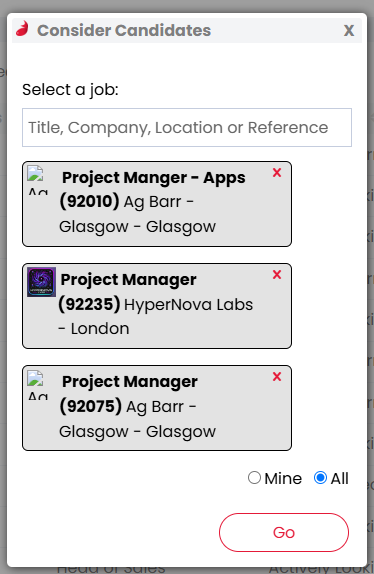374x574 pixels.
Task: Click the HyperNova Labs galaxy logo
Action: [41, 282]
